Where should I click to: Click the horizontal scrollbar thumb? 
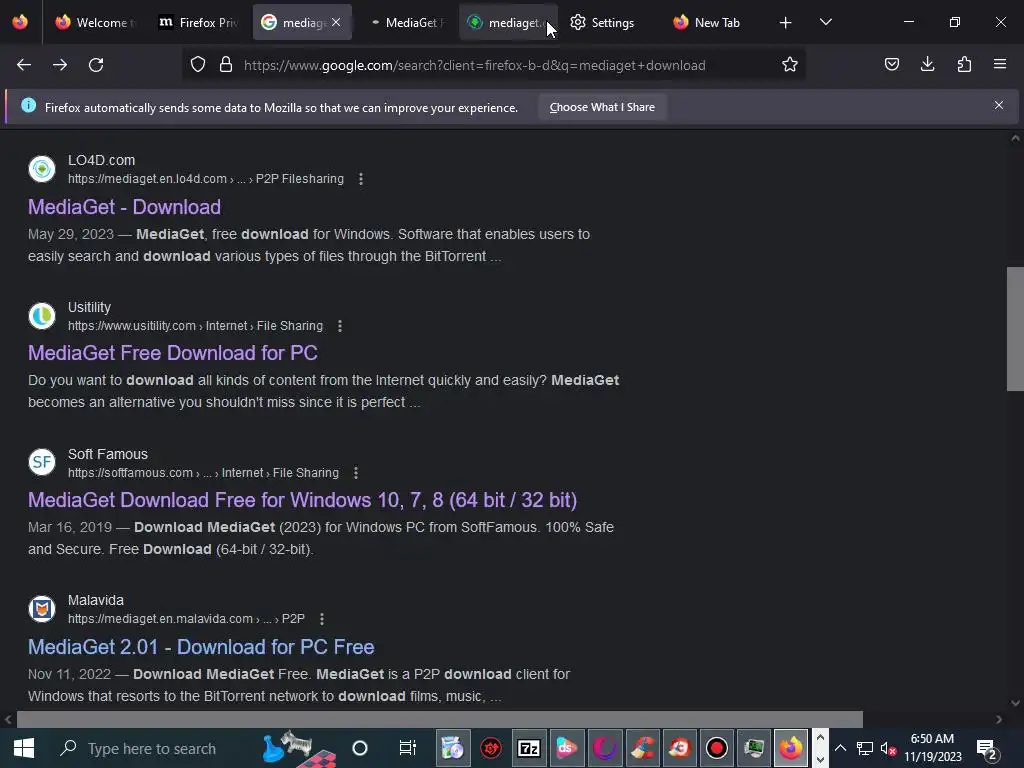click(440, 719)
